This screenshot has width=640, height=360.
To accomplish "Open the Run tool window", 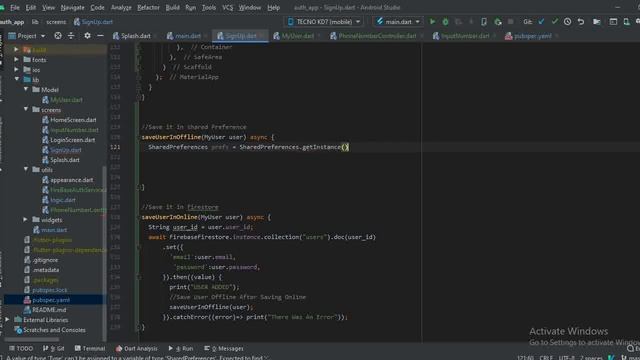I will (x=181, y=348).
